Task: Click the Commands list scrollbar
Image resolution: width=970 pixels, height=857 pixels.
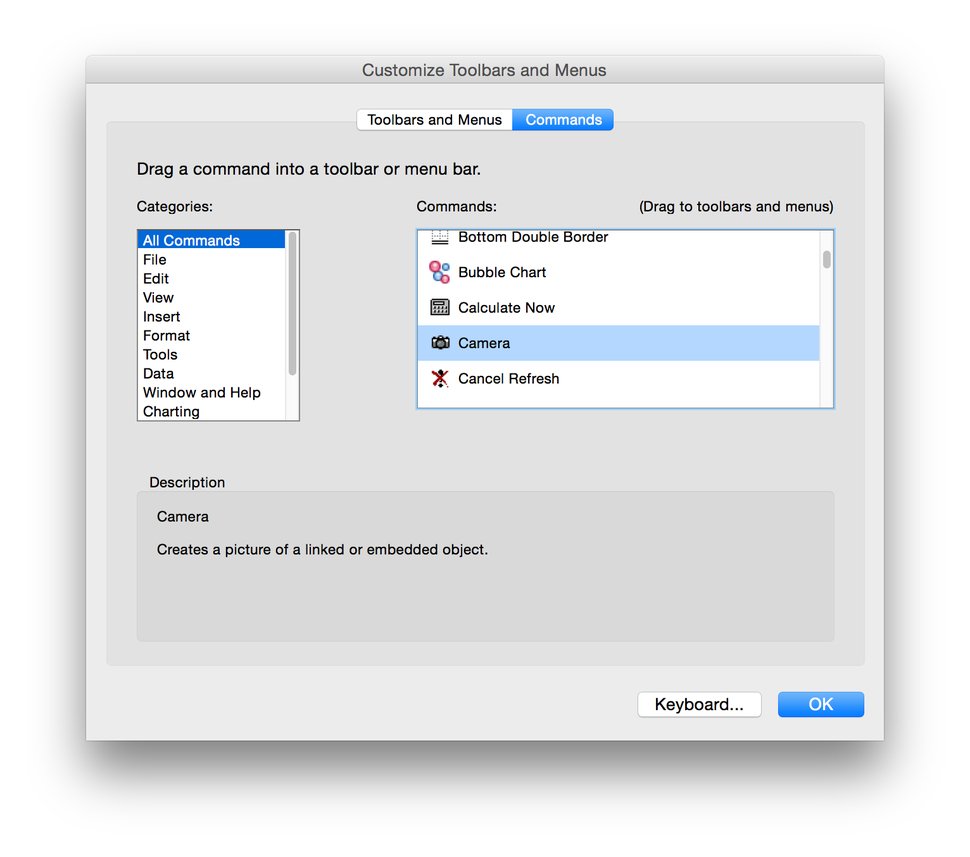Action: point(826,260)
